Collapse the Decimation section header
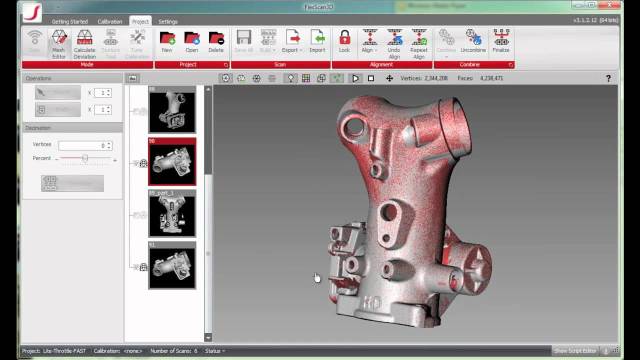This screenshot has width=640, height=360. (73, 128)
